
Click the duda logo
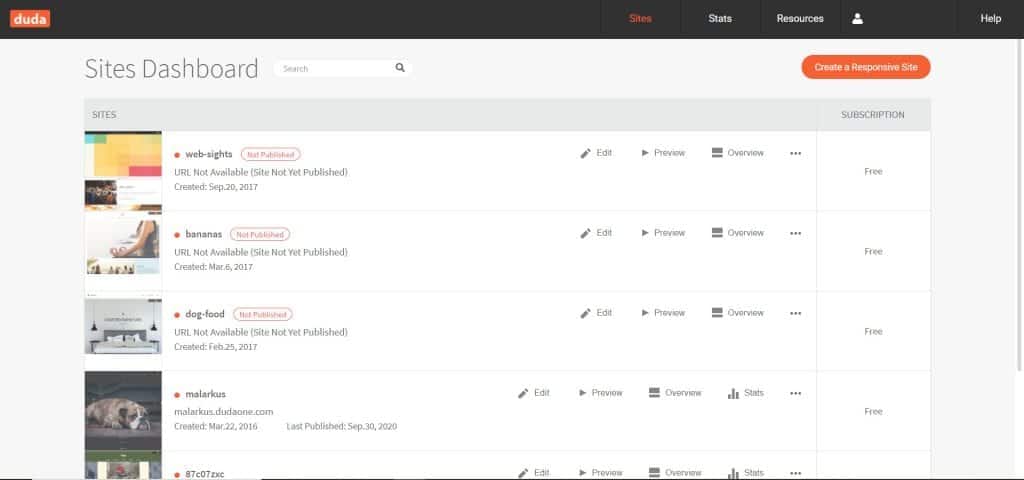coord(30,19)
